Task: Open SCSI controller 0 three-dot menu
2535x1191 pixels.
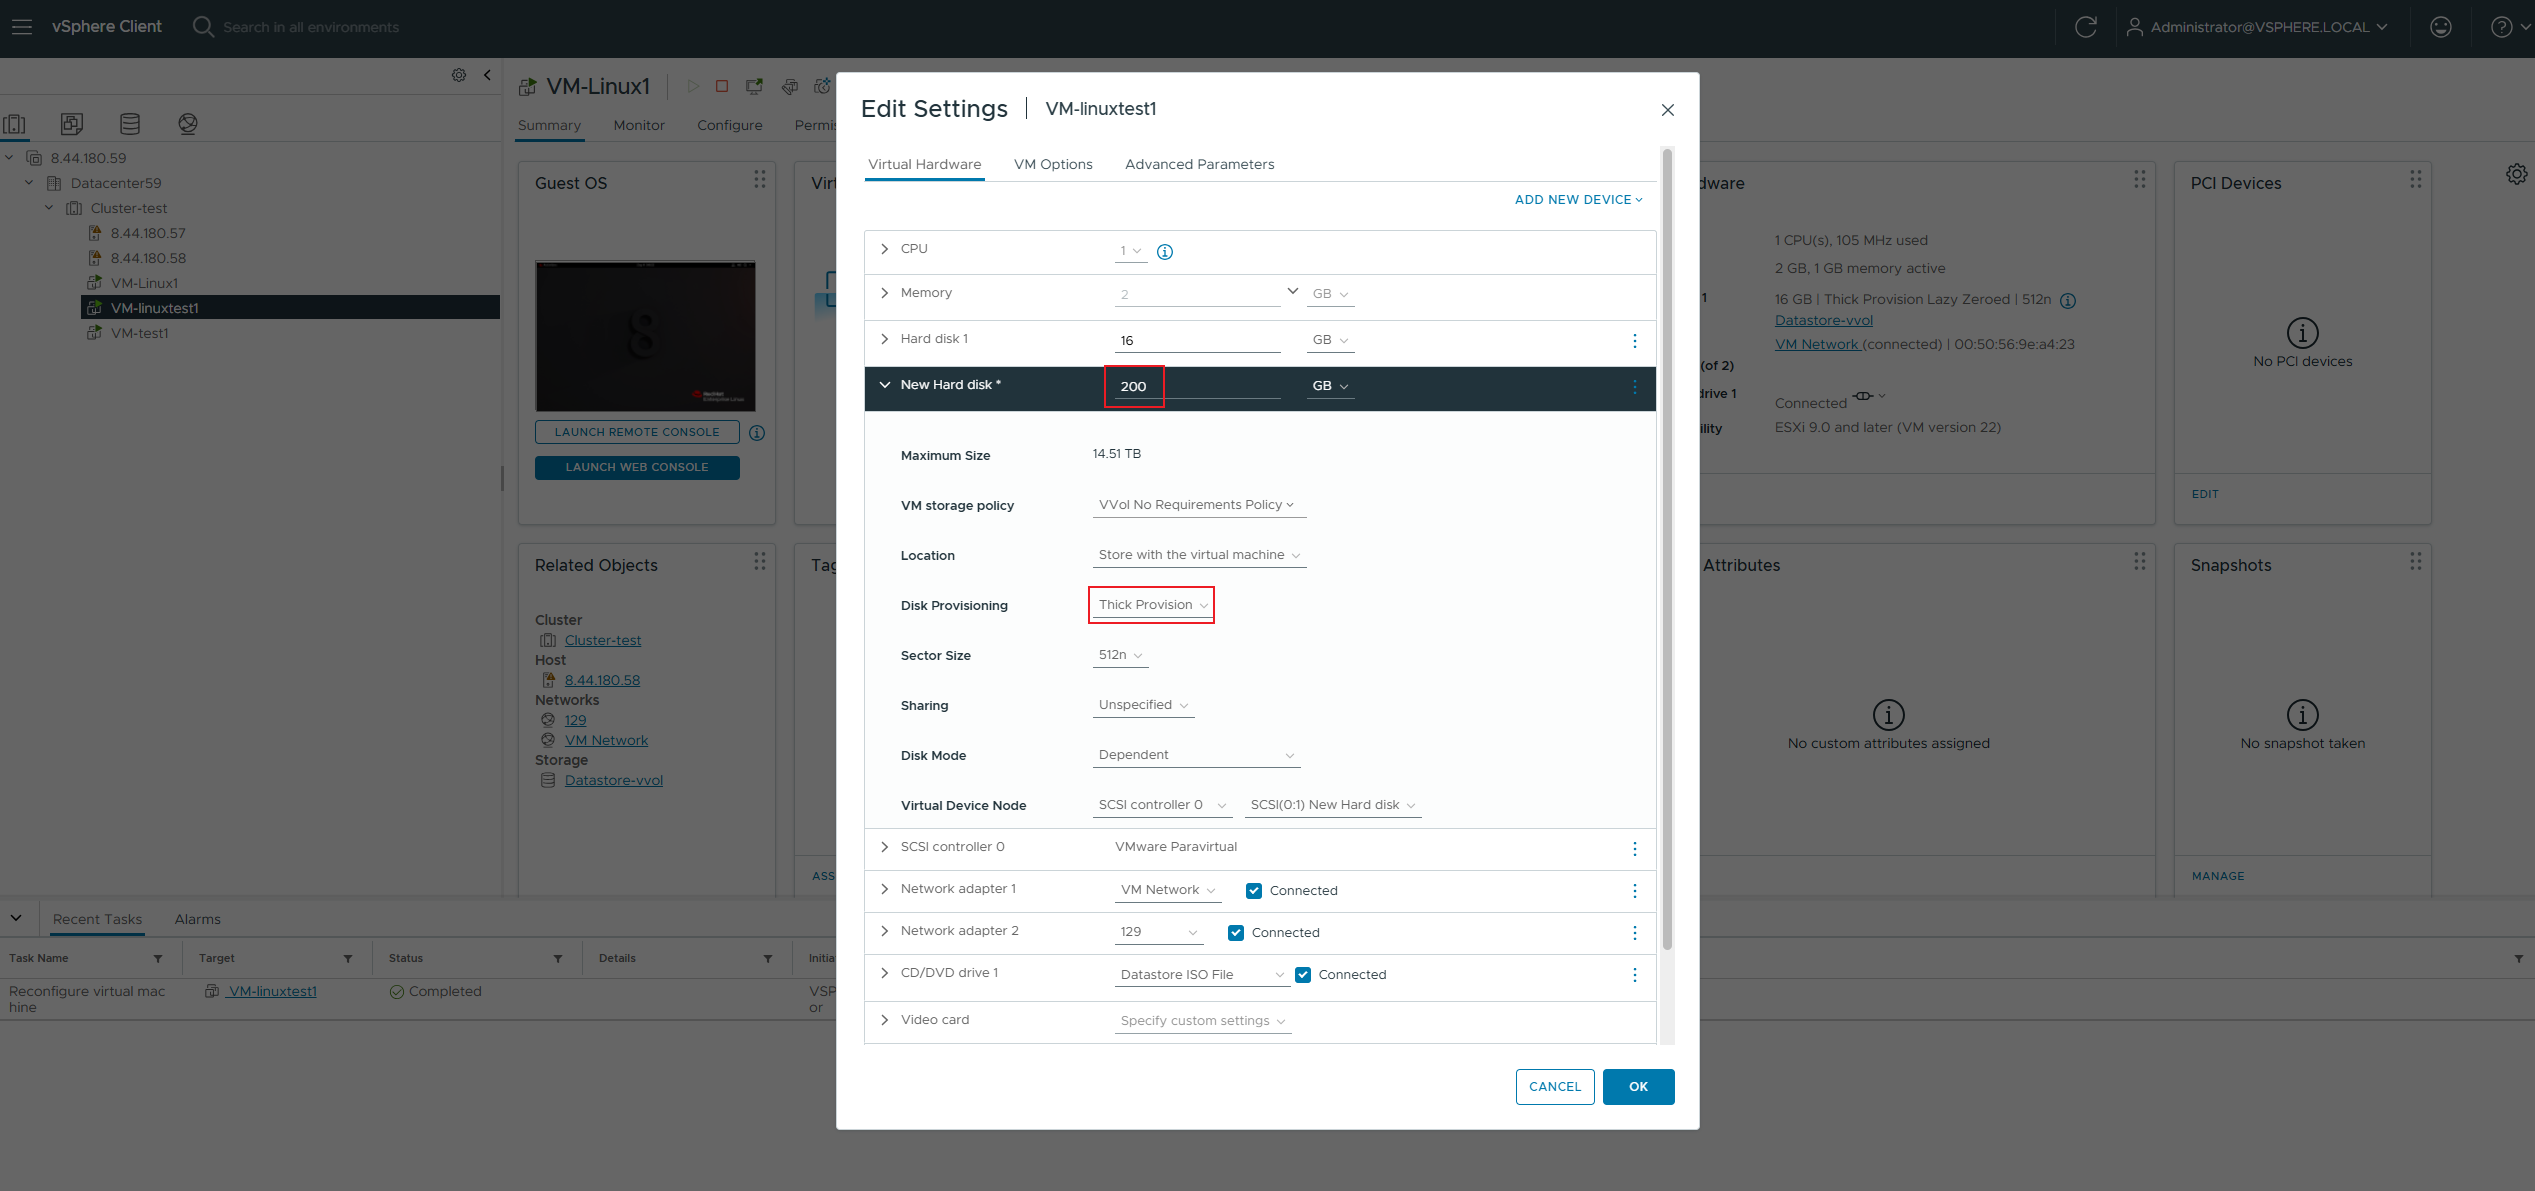Action: [1635, 849]
